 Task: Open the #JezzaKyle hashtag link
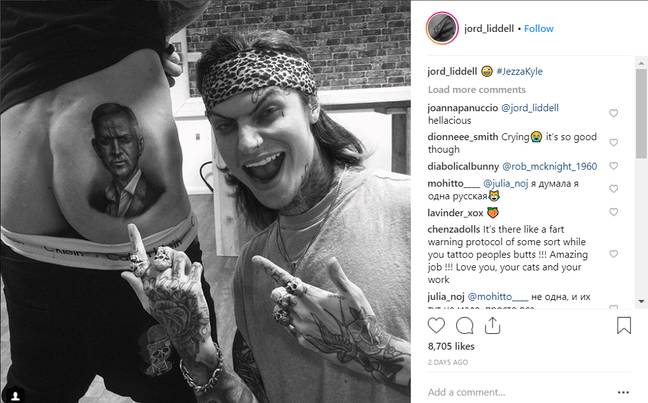click(519, 72)
